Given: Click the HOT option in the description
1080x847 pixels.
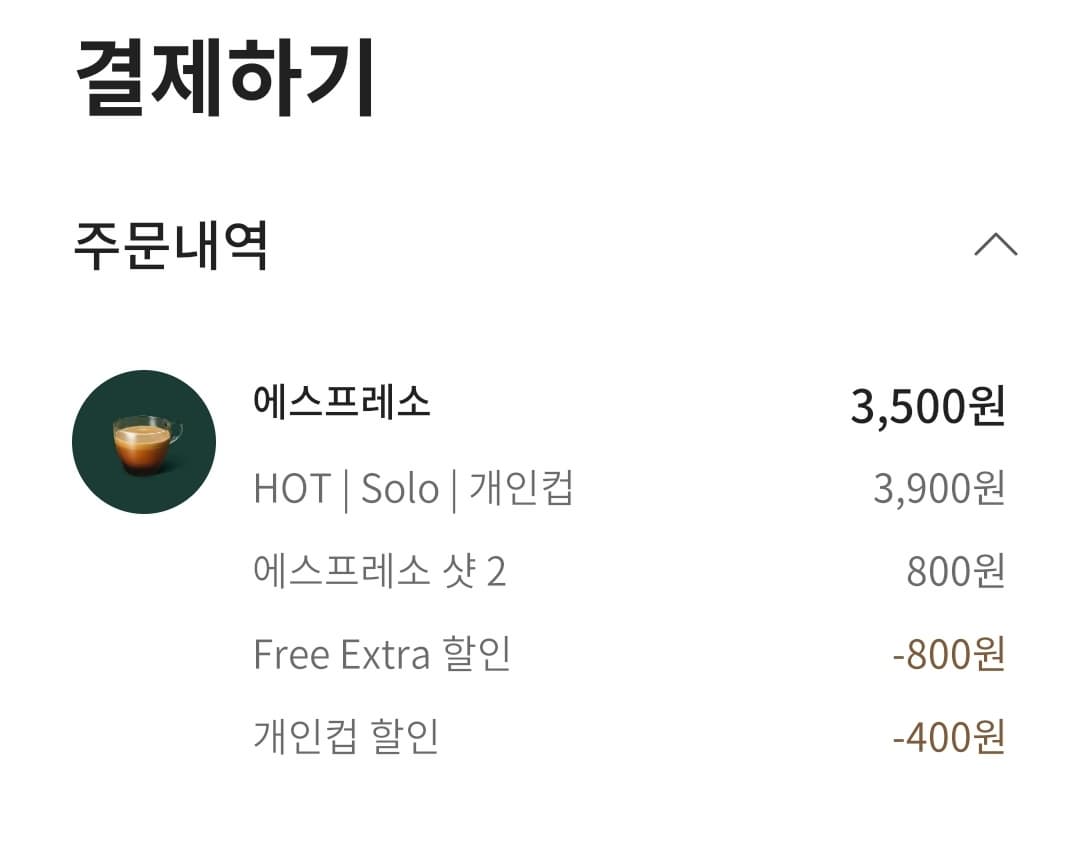Looking at the screenshot, I should pyautogui.click(x=293, y=488).
